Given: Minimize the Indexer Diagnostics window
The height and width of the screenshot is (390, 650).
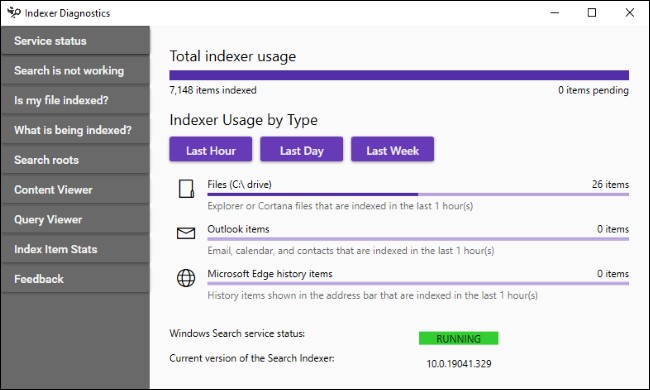Looking at the screenshot, I should [x=555, y=13].
